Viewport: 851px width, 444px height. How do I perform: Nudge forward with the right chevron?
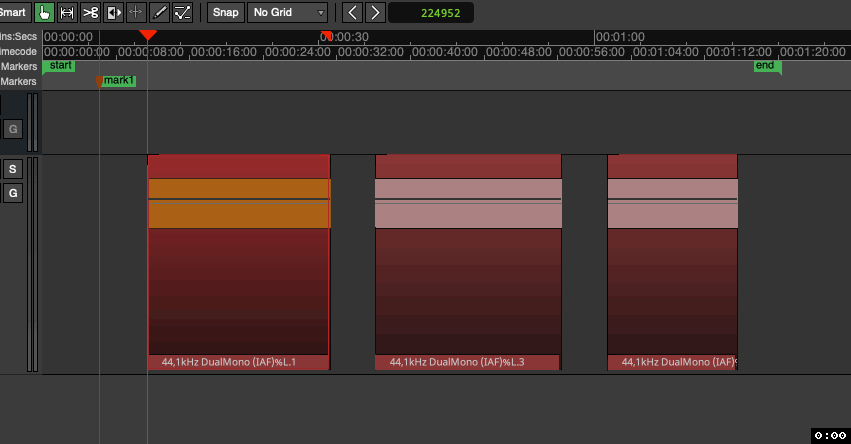click(x=375, y=12)
